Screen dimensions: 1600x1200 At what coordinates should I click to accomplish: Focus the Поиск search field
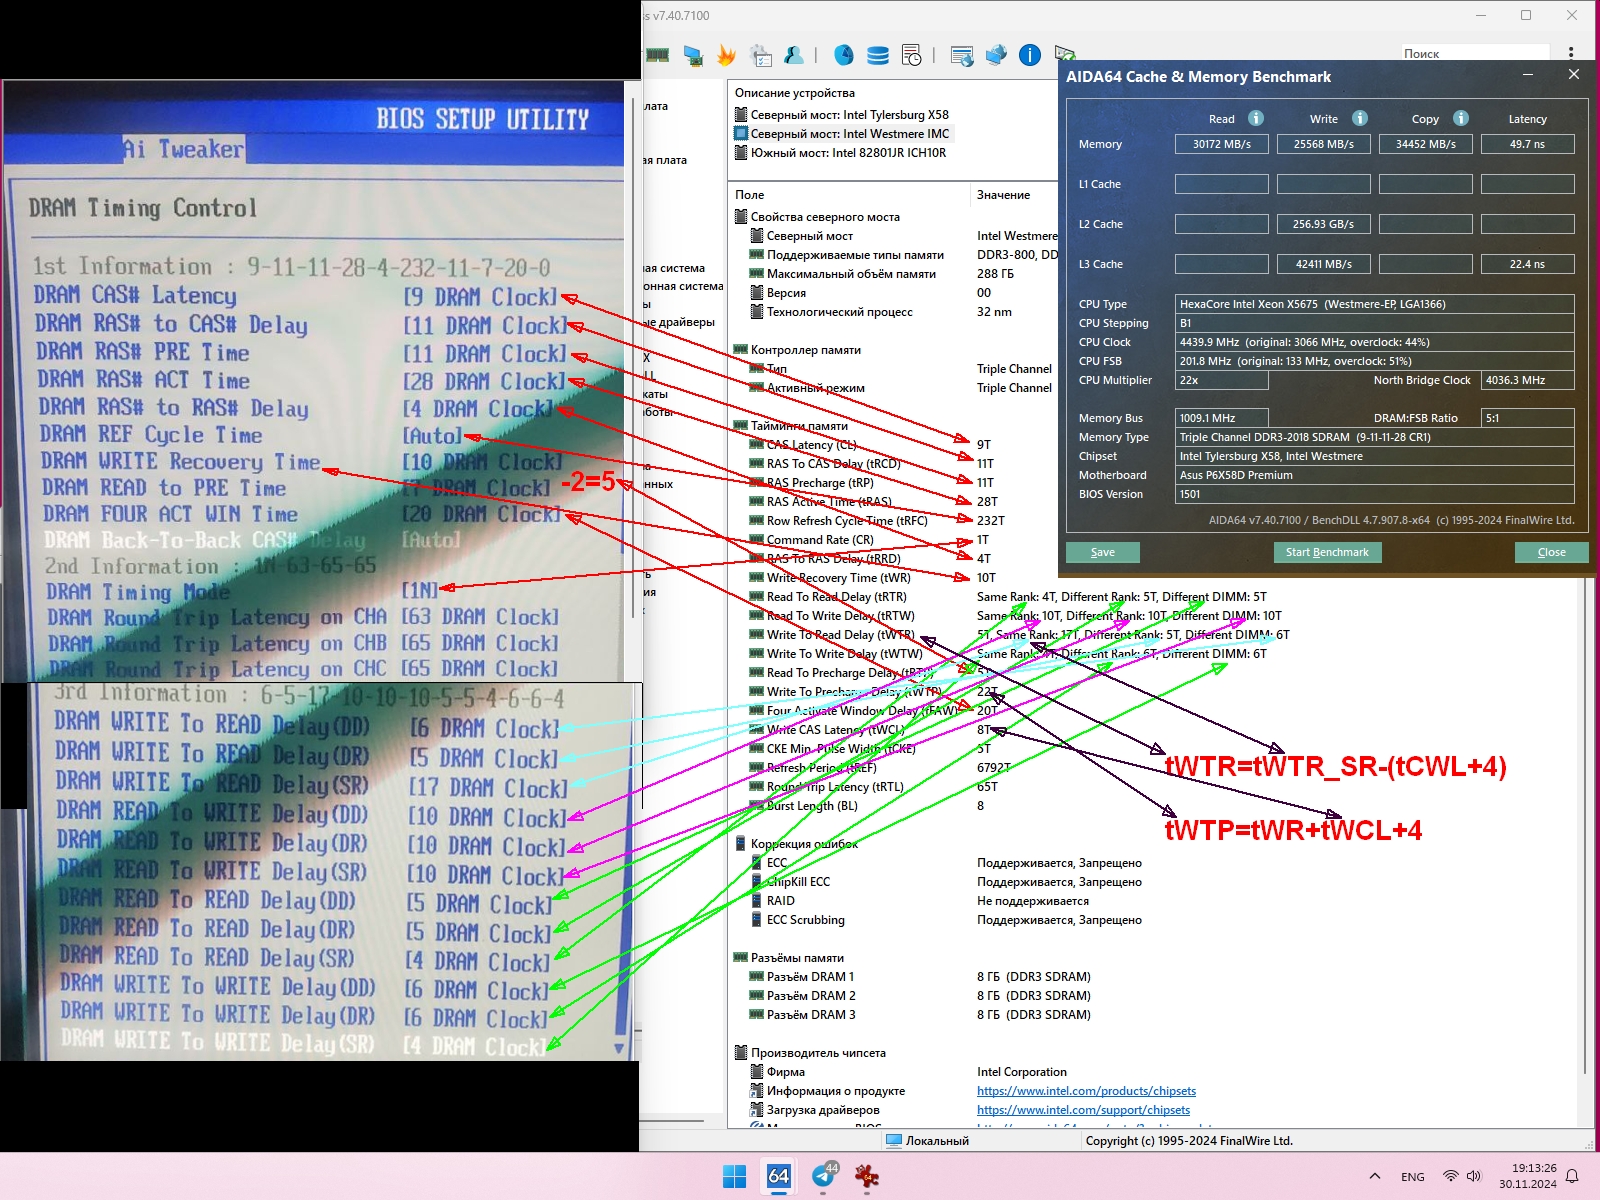tap(1474, 54)
